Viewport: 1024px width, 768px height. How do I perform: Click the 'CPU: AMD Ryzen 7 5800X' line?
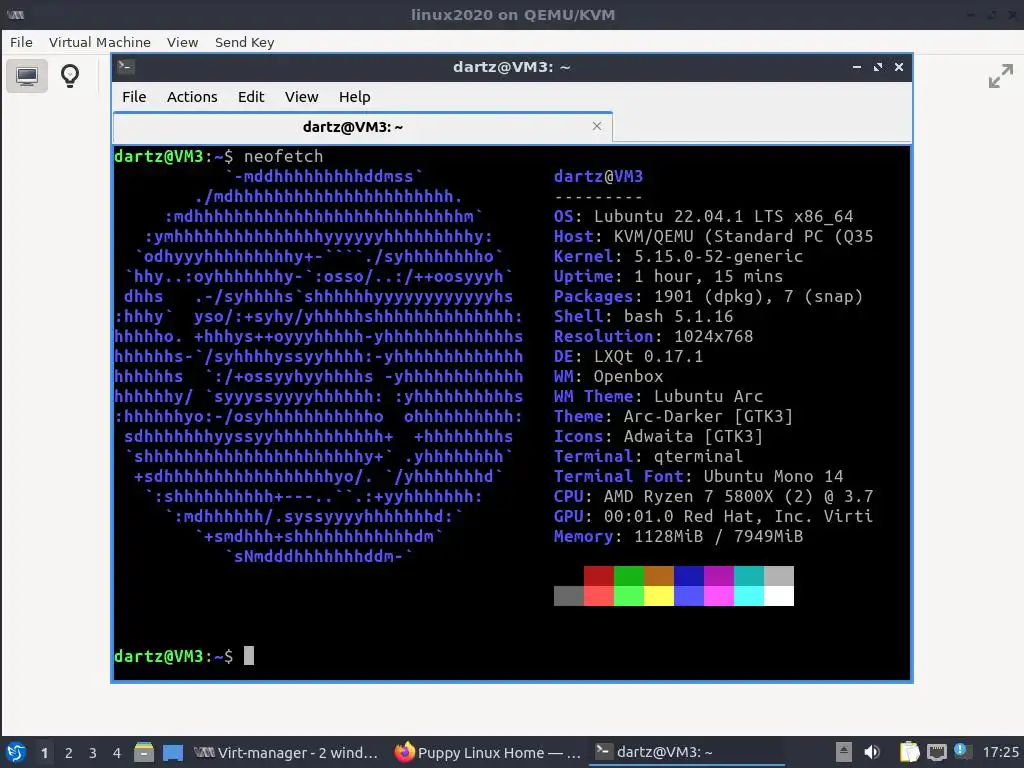[x=713, y=496]
